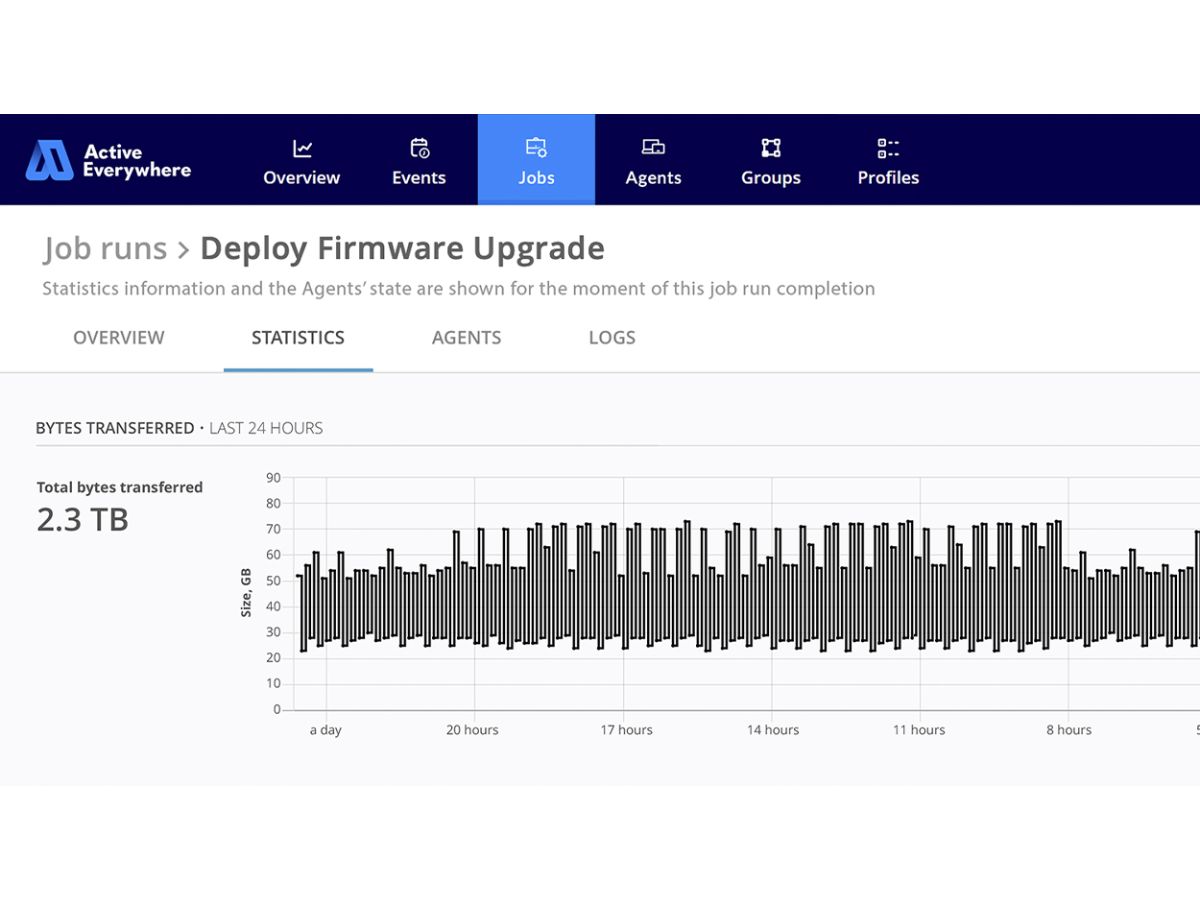
Task: Switch to the OVERVIEW tab
Action: (119, 338)
